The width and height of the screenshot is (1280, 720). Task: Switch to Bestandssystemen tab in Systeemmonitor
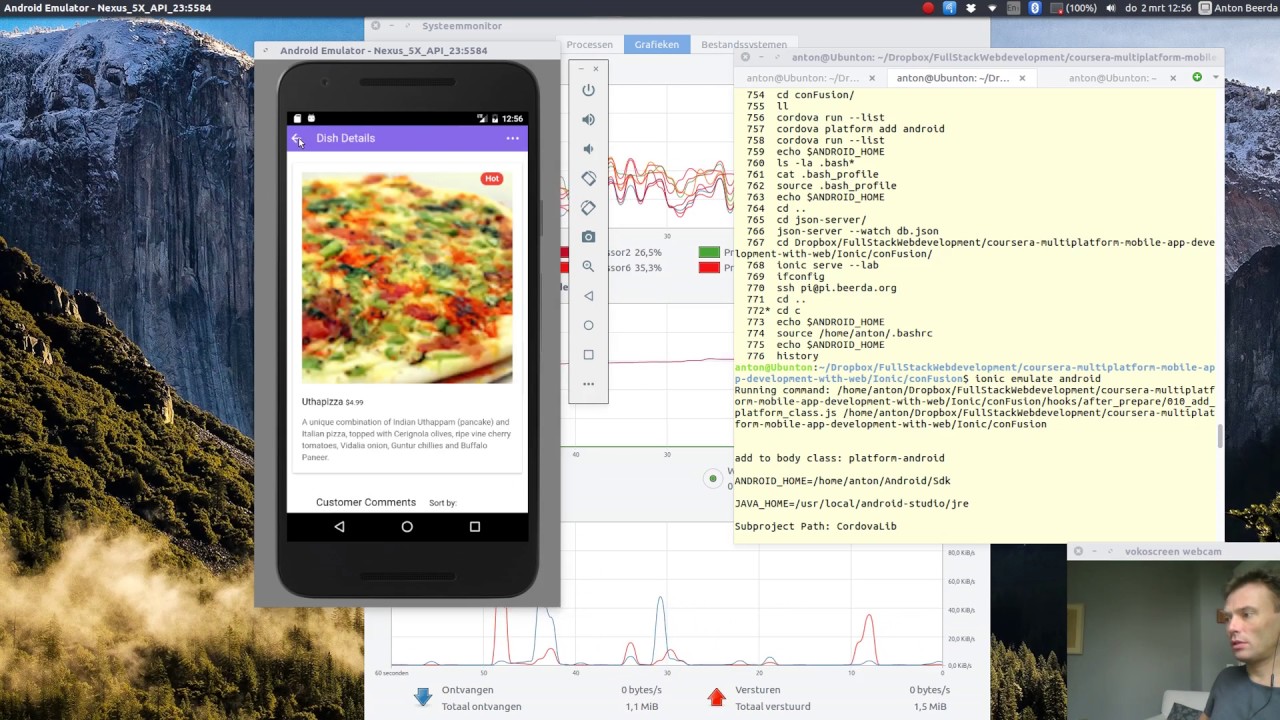(x=744, y=44)
